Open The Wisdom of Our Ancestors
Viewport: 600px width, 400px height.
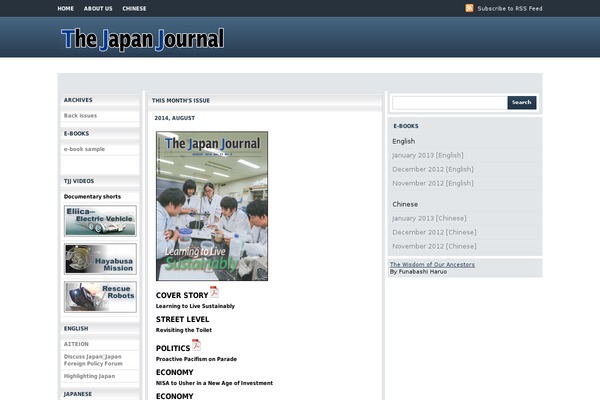(432, 264)
